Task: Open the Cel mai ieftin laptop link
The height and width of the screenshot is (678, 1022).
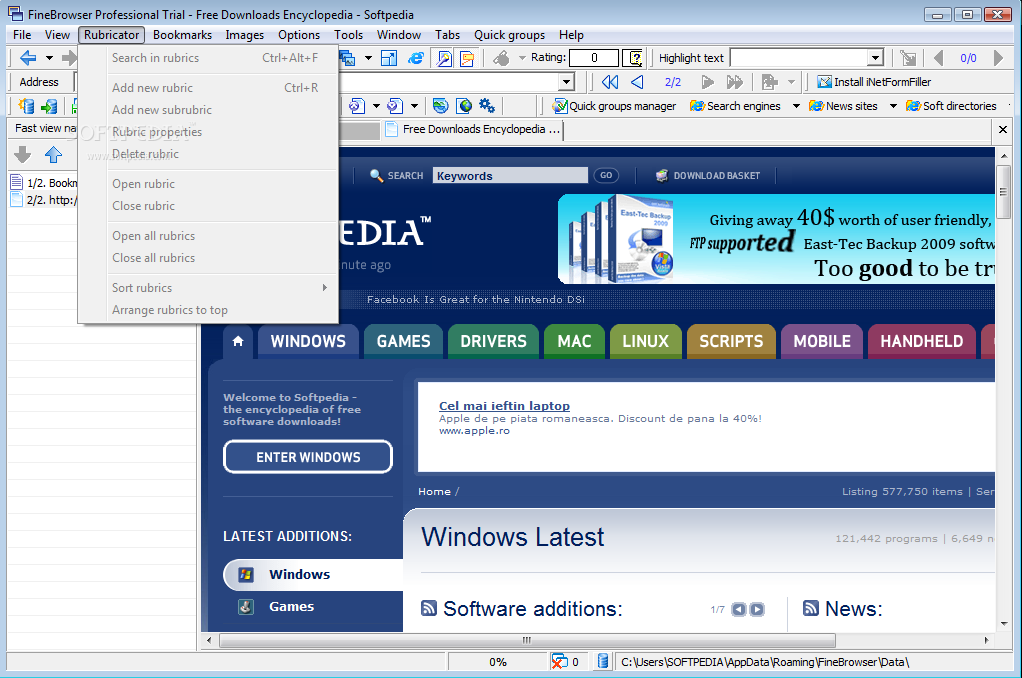Action: [504, 405]
